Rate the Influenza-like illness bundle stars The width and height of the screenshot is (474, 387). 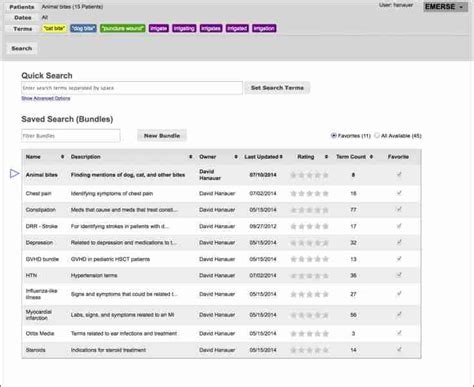pos(309,294)
